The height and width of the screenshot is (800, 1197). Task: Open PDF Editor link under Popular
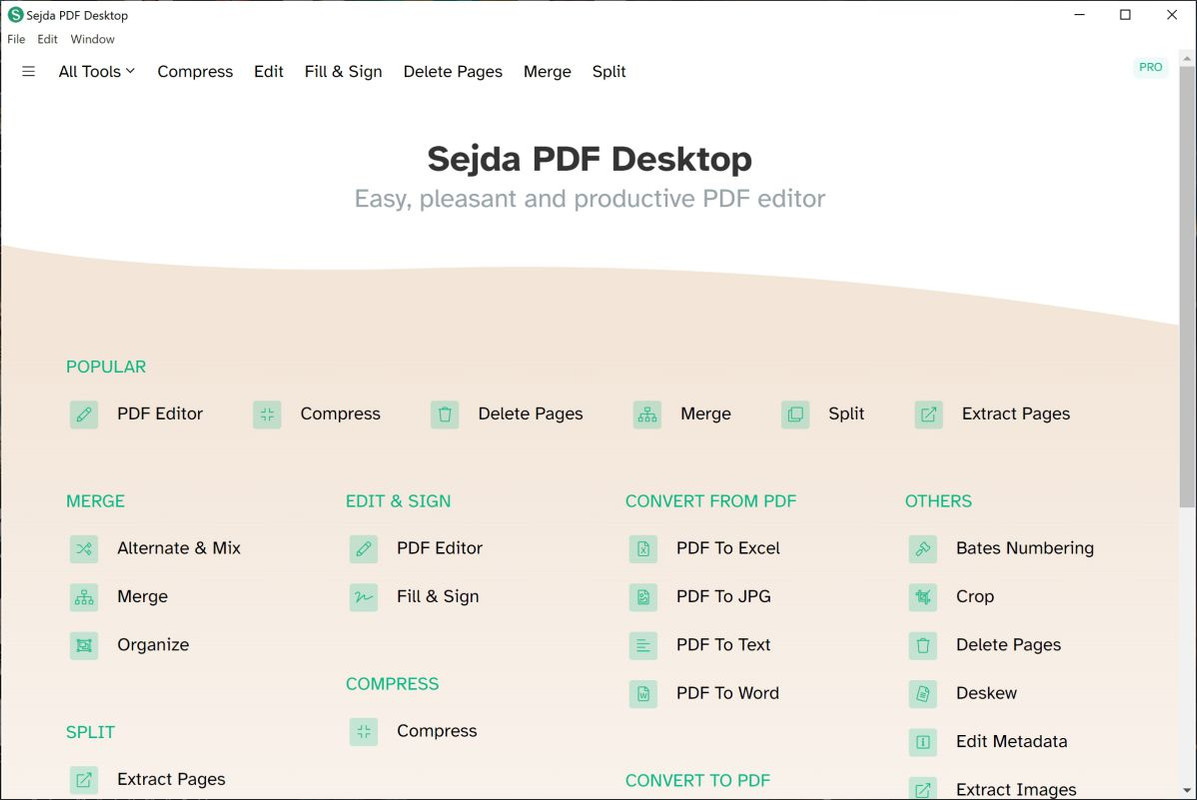(x=160, y=414)
